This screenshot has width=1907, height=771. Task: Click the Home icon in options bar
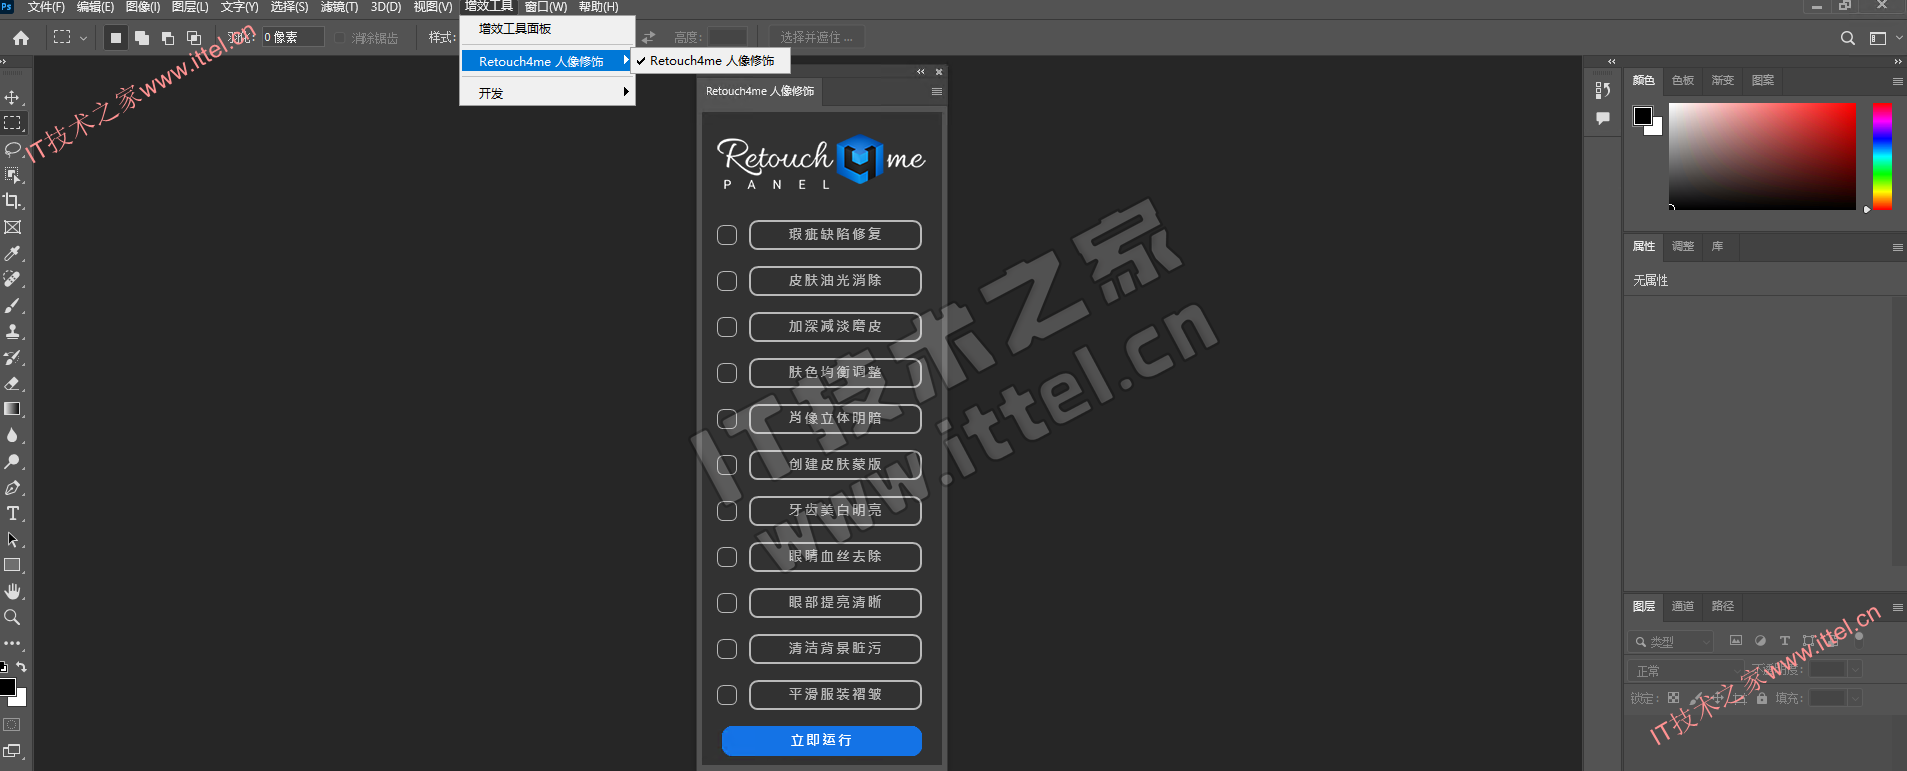[21, 38]
